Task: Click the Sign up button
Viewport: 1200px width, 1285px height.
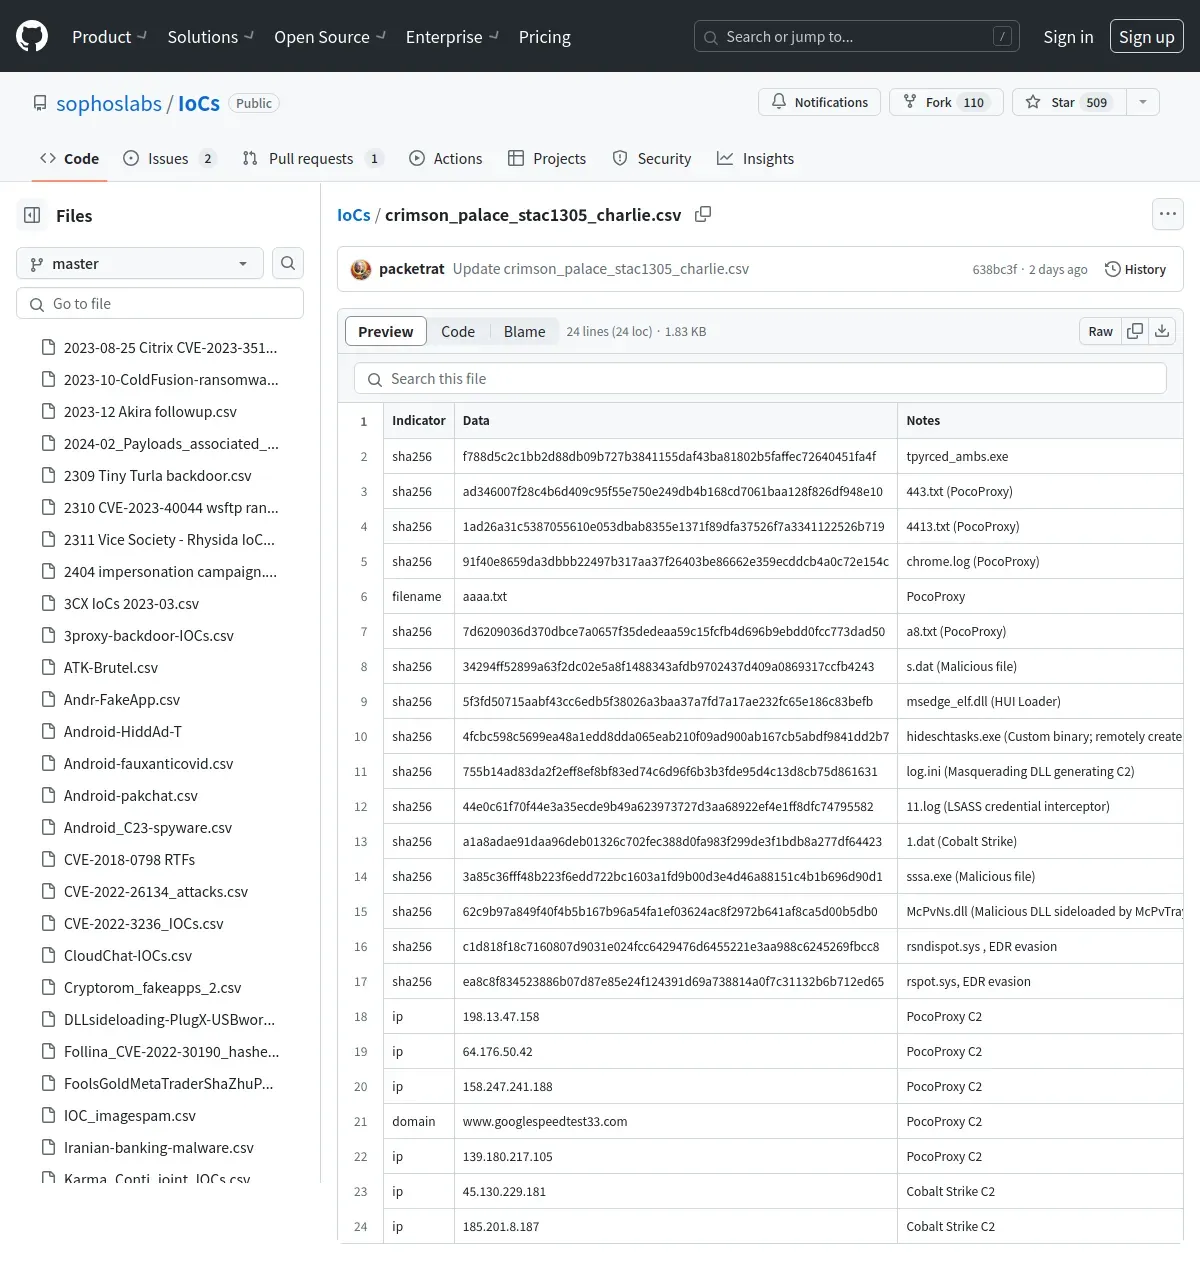Action: [1146, 37]
